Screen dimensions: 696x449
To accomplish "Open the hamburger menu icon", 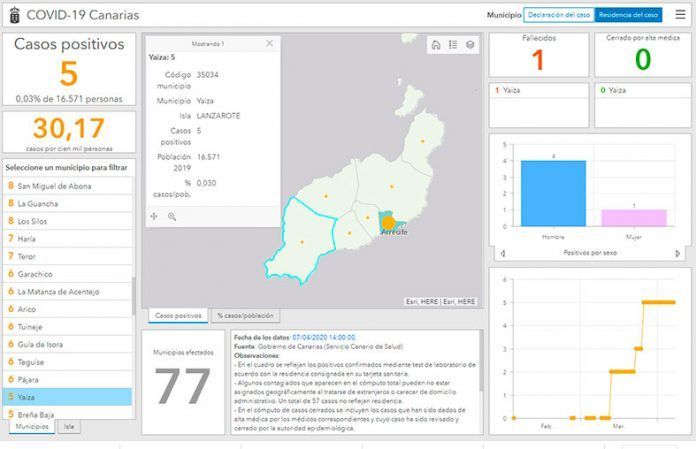I will (680, 15).
